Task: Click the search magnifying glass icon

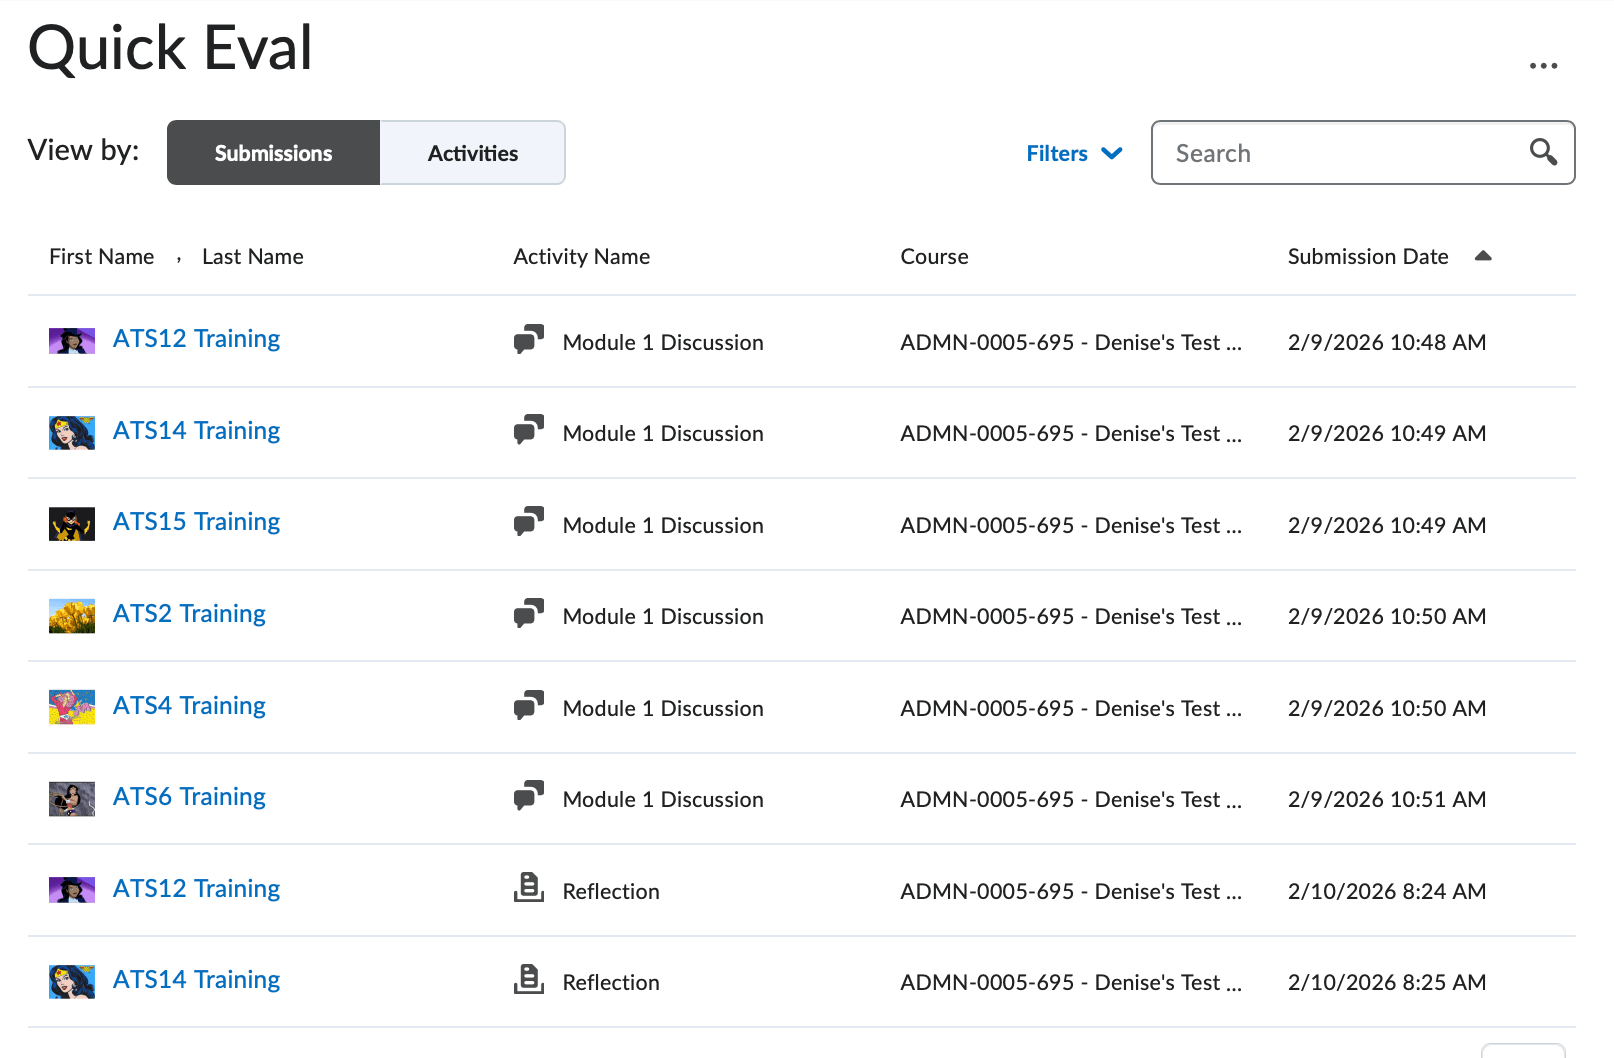Action: click(1543, 152)
